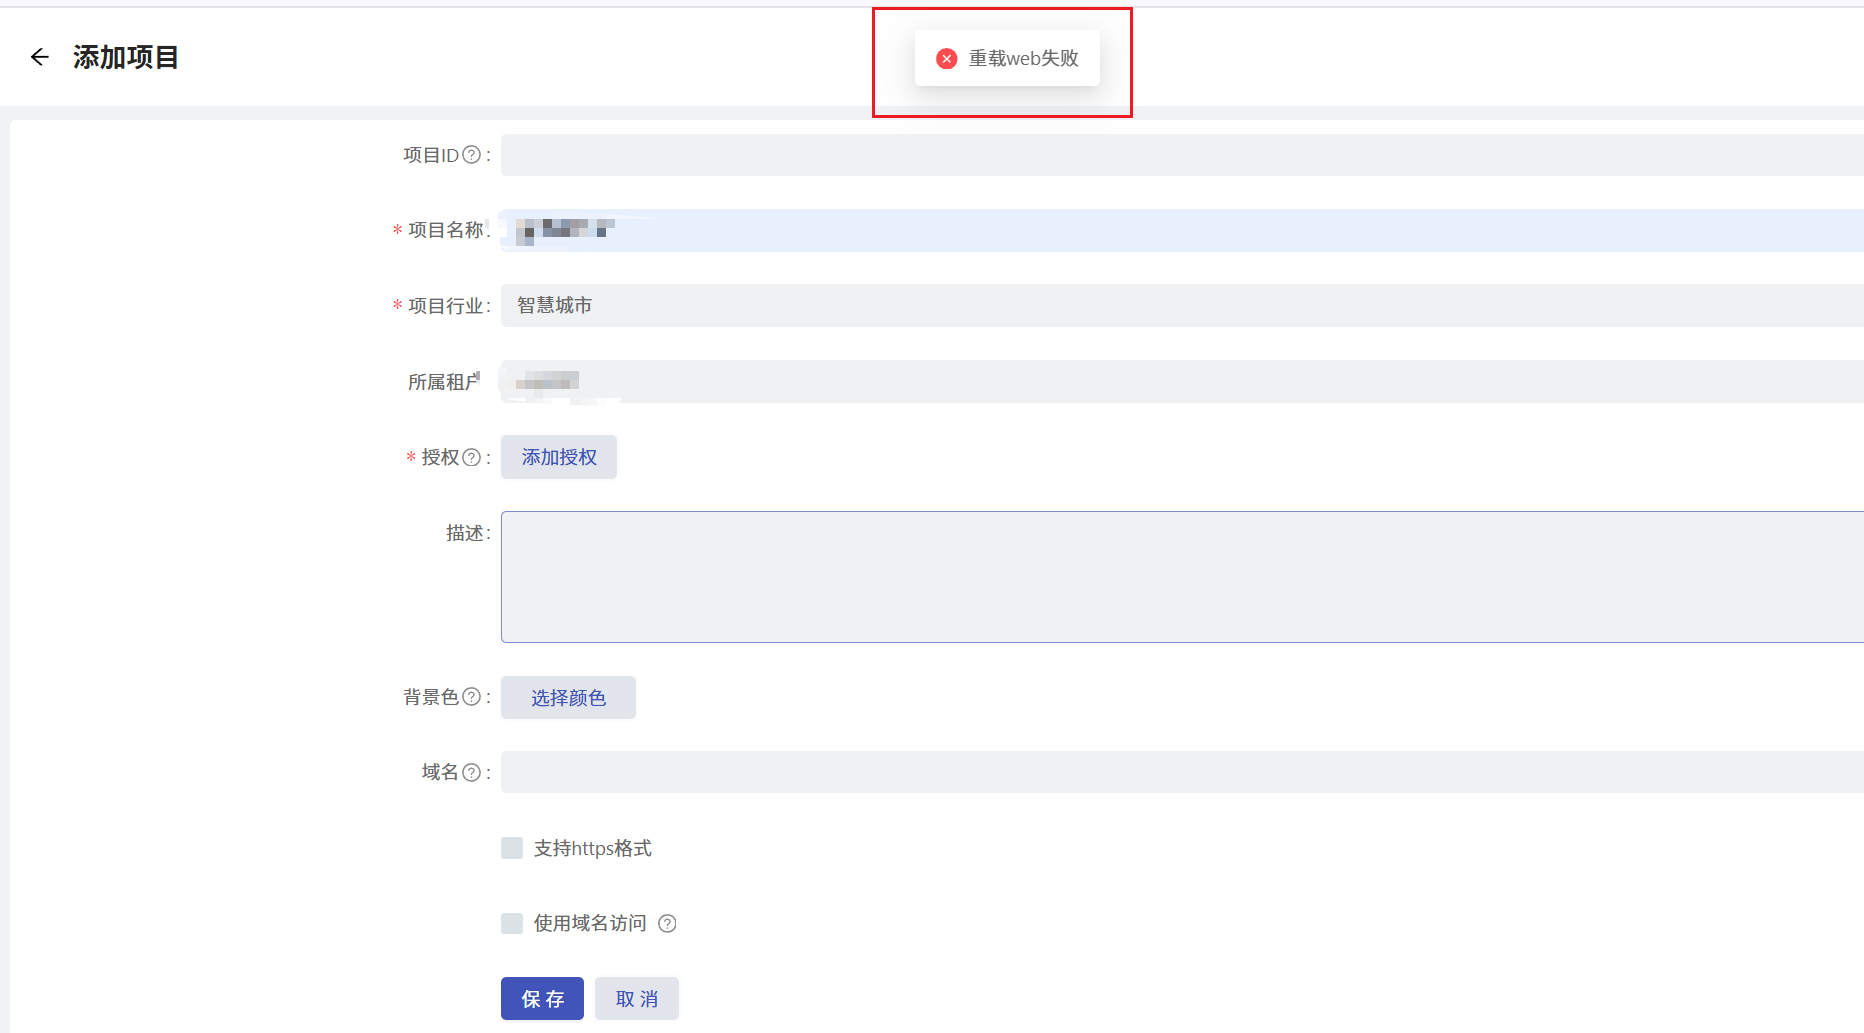Open the help tooltip next to 背景色

[x=471, y=696]
